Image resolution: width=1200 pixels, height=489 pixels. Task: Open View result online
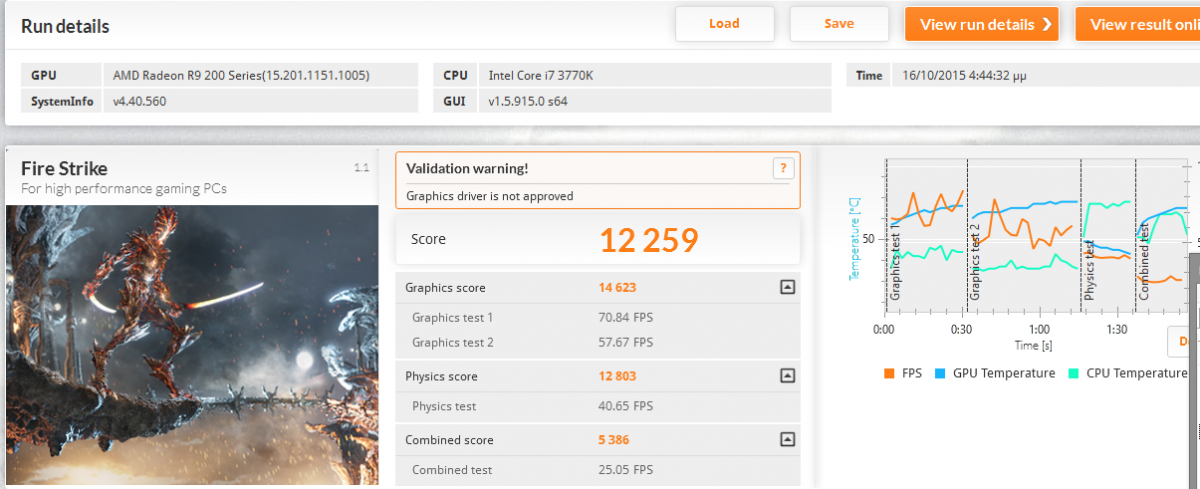click(1137, 25)
